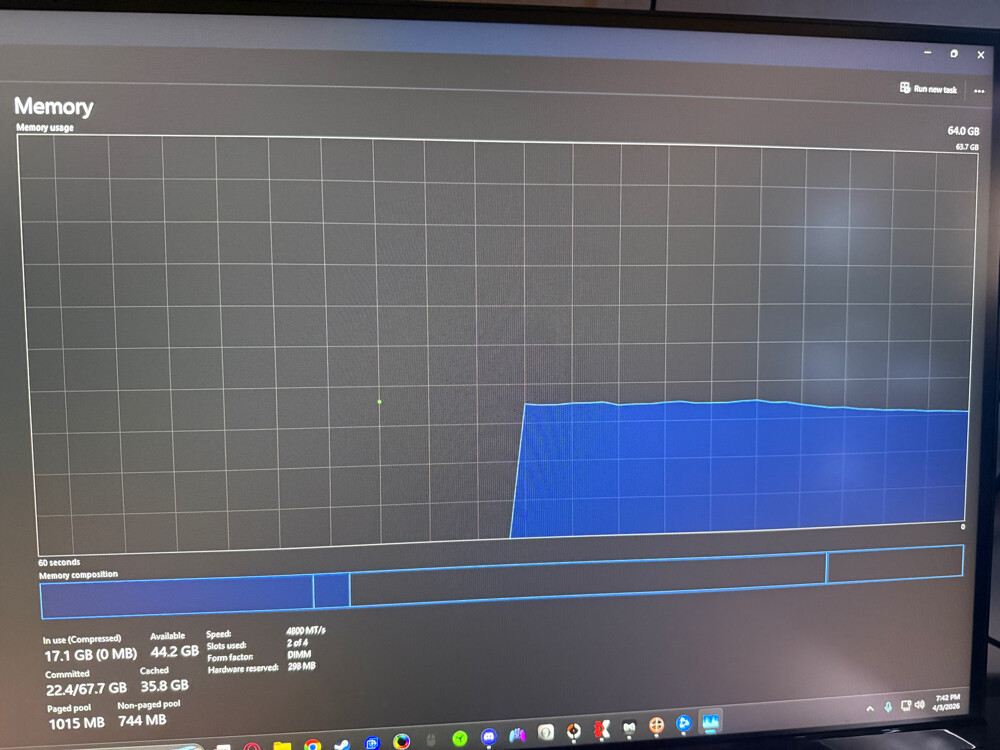
Task: Click the 22.4/67.7 GB committed value
Action: click(x=86, y=689)
